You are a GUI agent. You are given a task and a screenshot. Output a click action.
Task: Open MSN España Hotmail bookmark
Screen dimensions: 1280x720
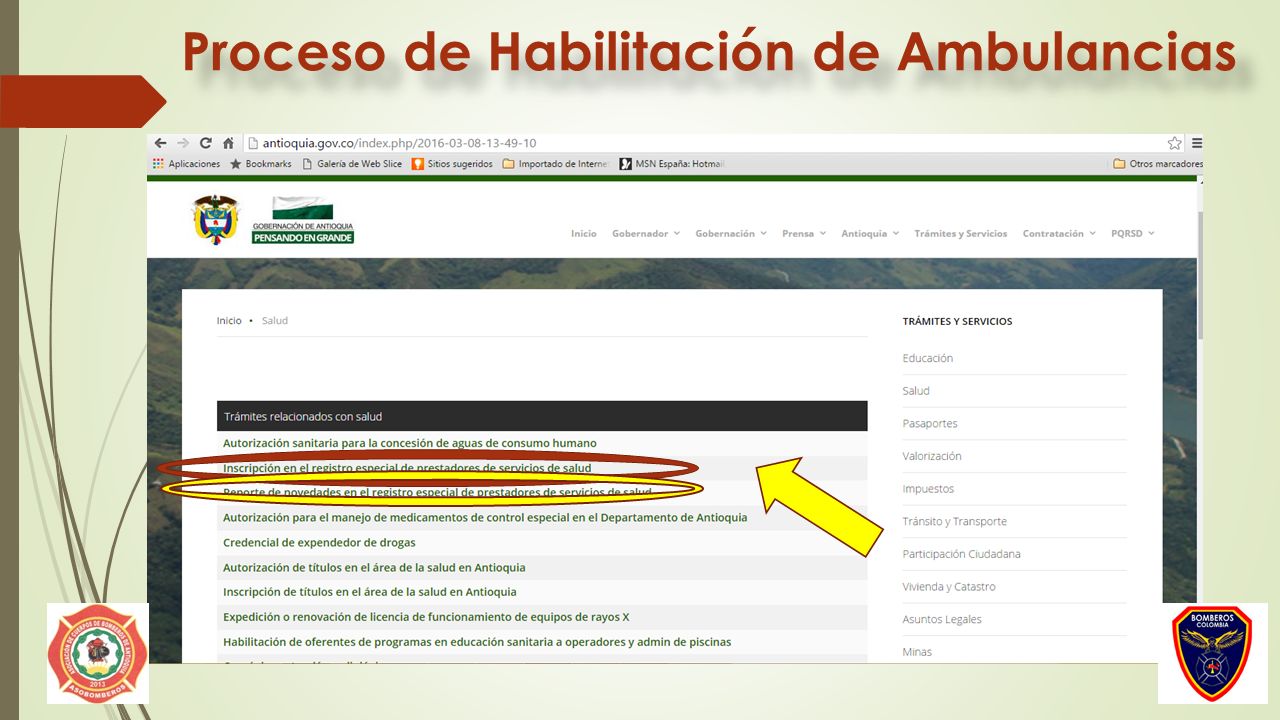pyautogui.click(x=672, y=164)
